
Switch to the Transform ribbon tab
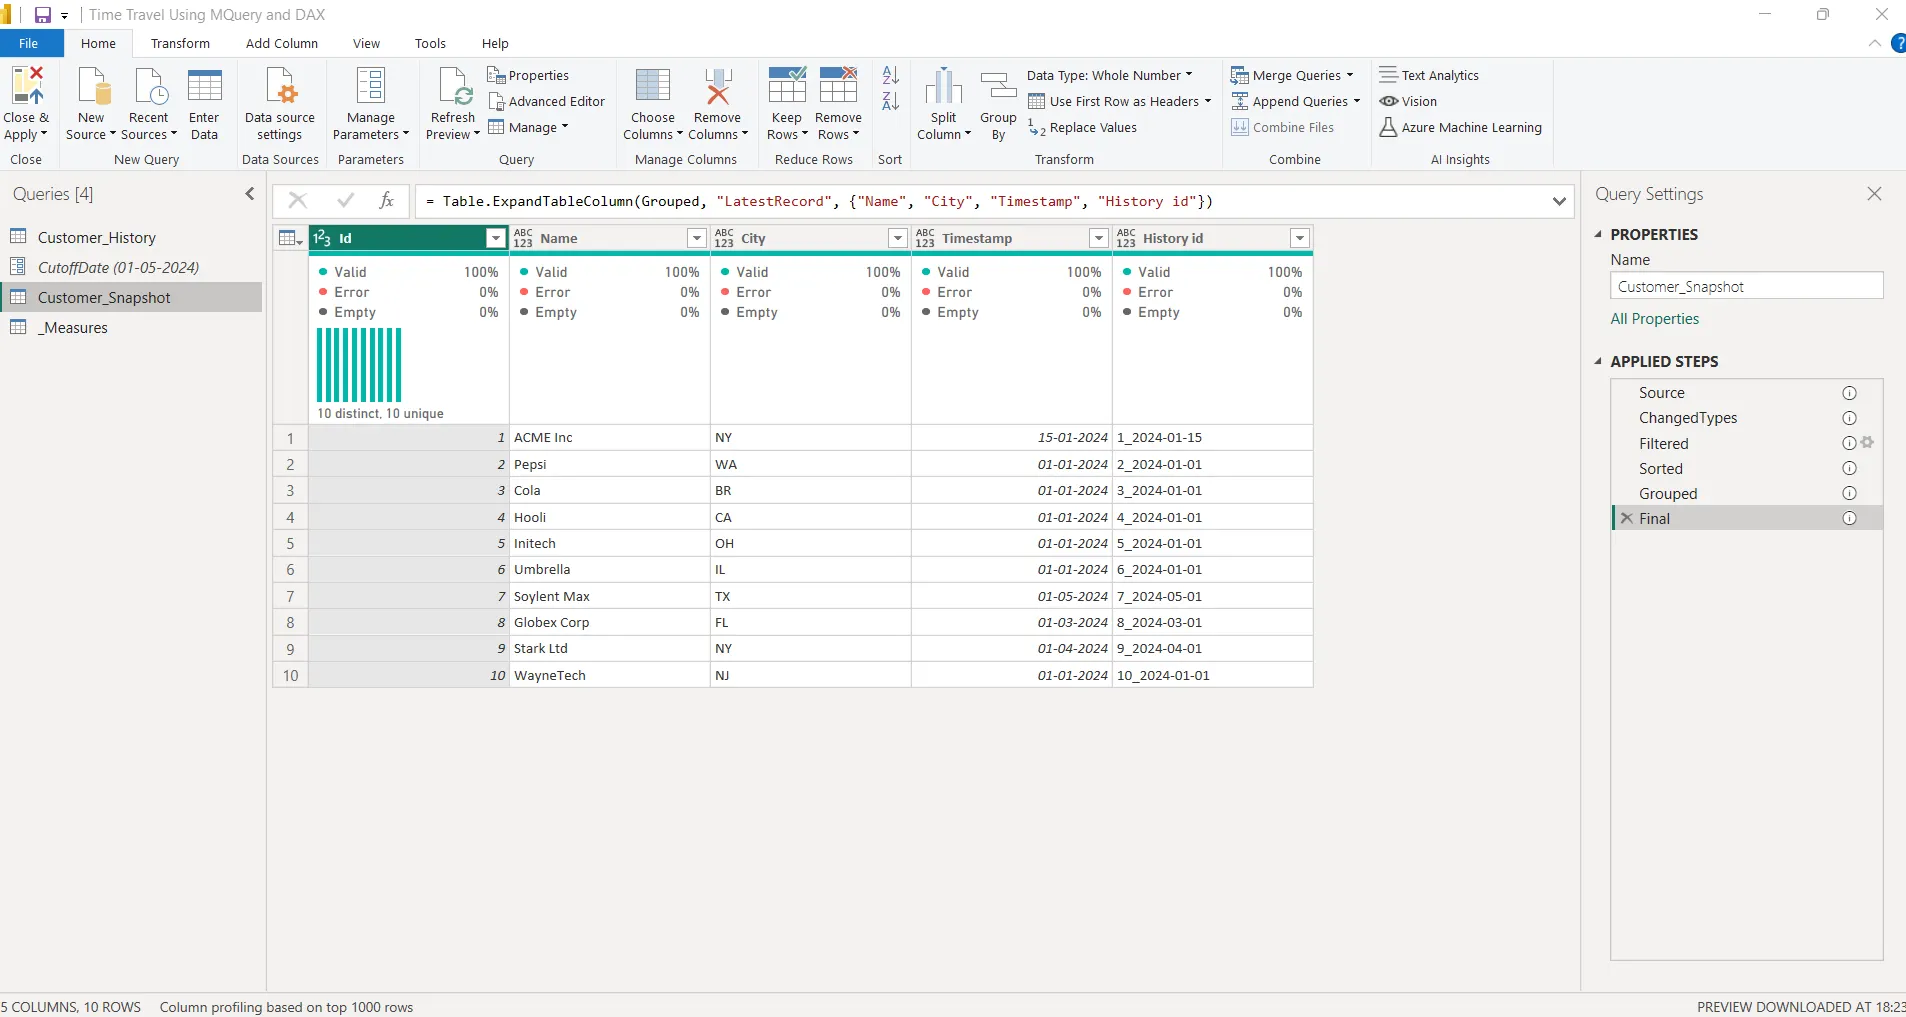point(180,43)
